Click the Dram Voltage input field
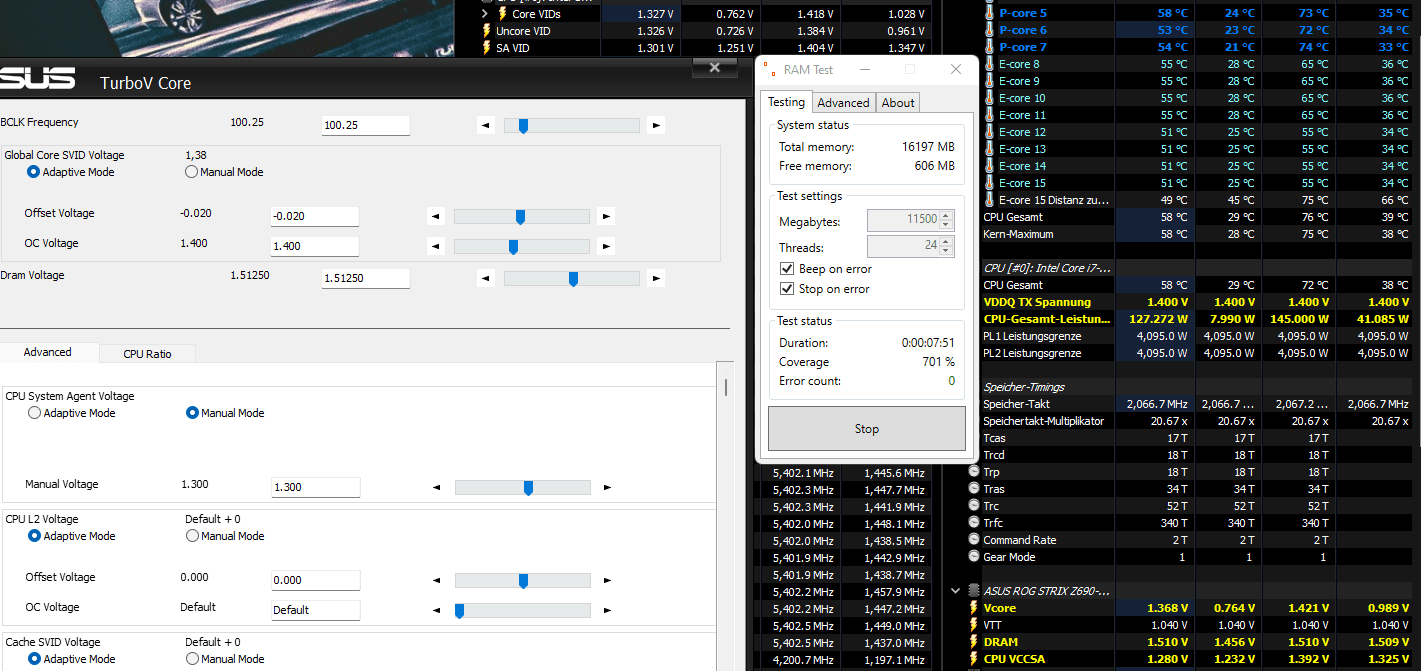1421x671 pixels. point(366,279)
